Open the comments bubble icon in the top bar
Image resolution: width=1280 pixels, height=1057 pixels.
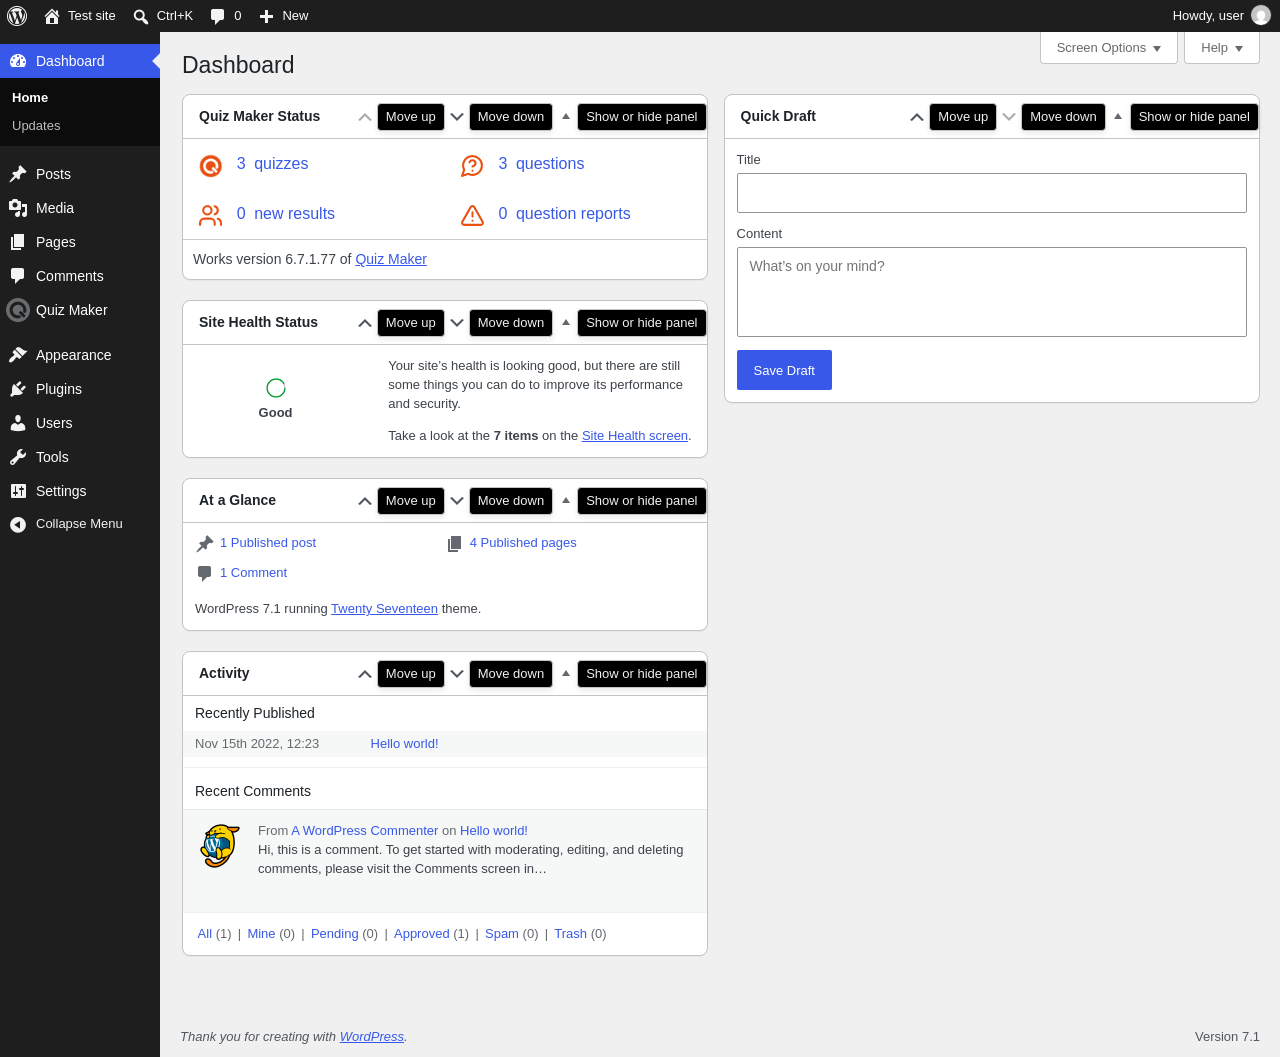218,16
